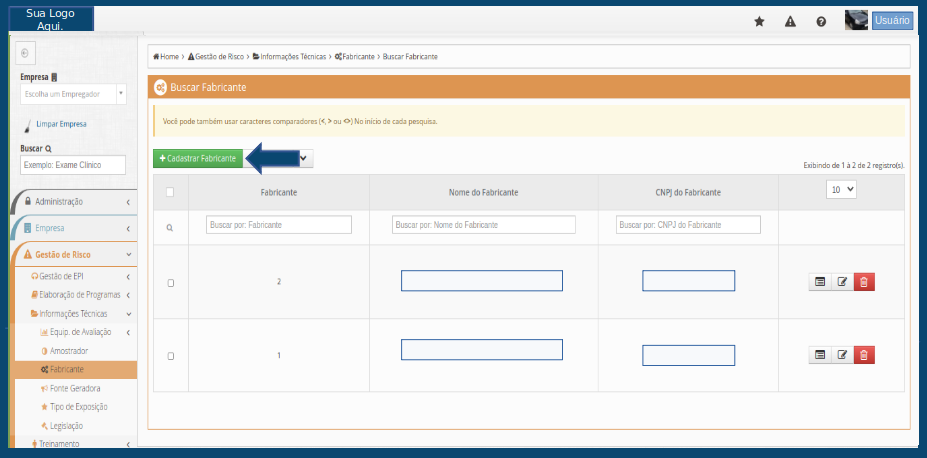Open the 10 records-per-page dropdown

[x=841, y=190]
